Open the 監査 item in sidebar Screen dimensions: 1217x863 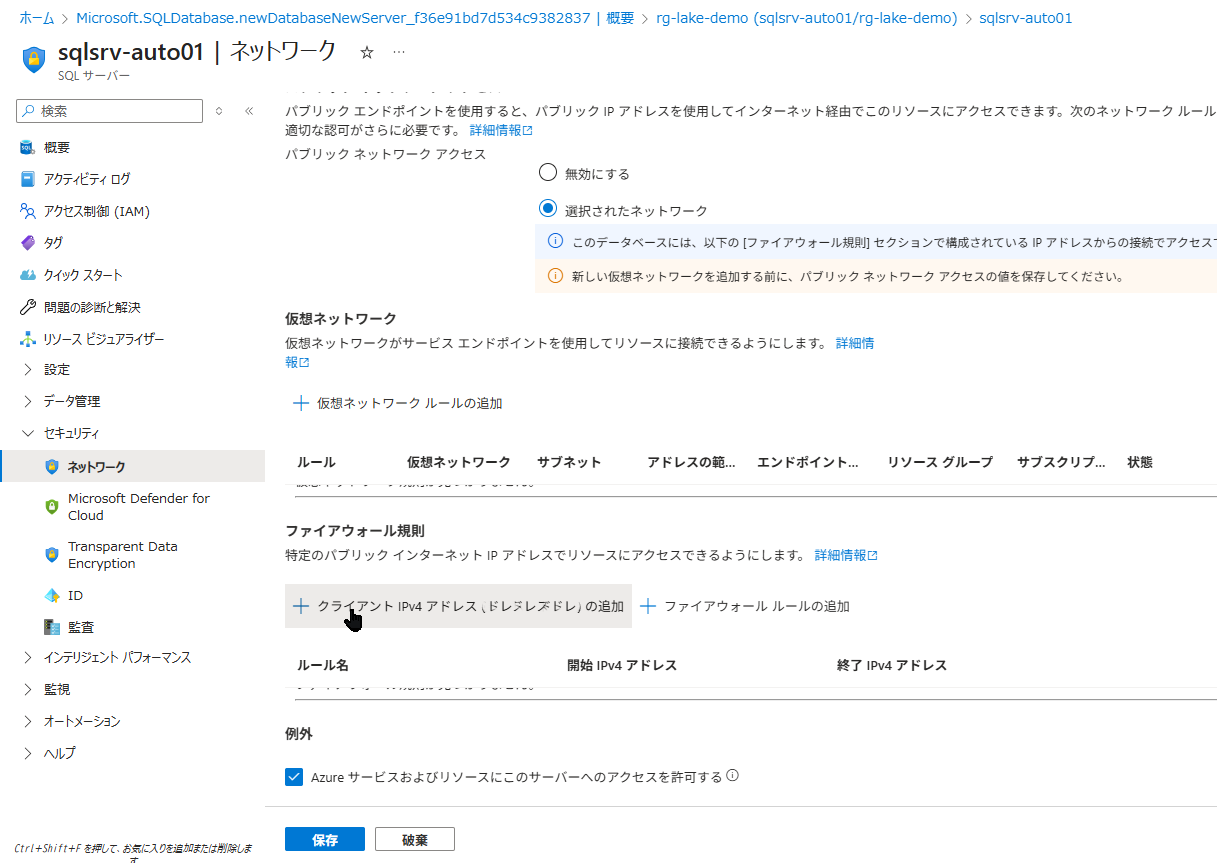(x=81, y=627)
